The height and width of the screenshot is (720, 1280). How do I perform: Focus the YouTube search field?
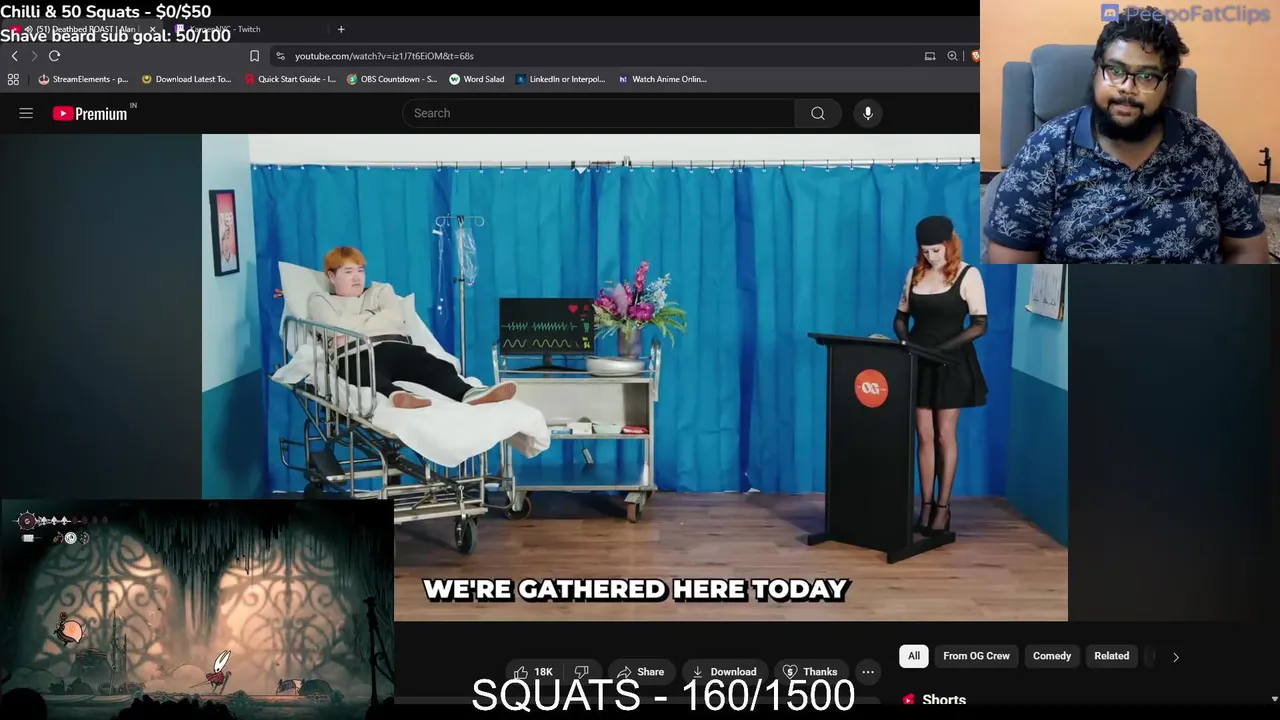(x=599, y=113)
